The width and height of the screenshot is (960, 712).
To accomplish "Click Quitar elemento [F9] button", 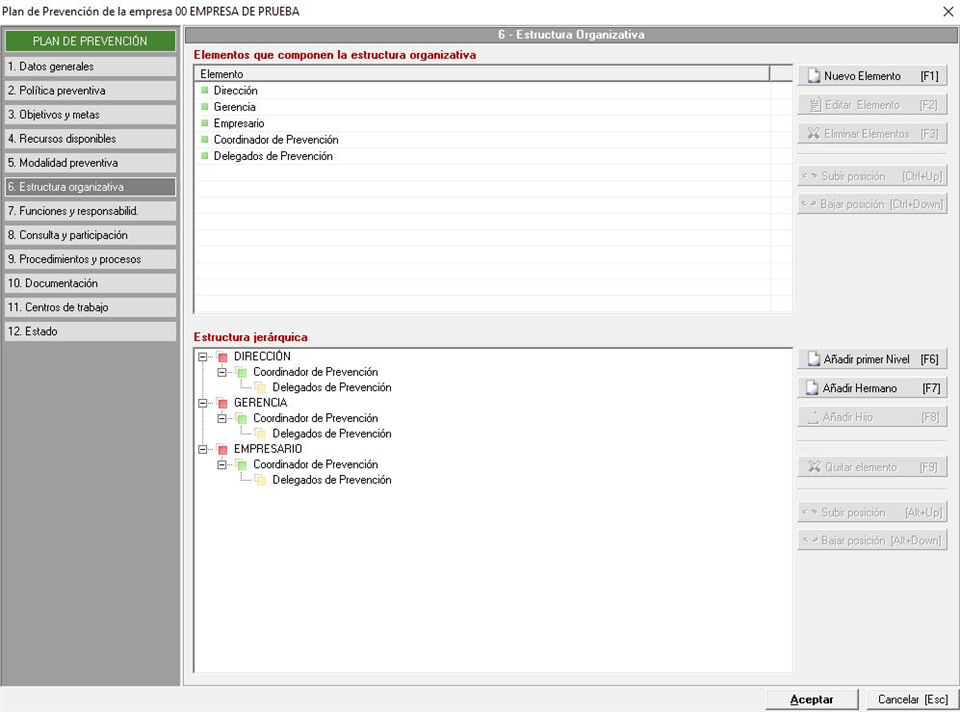I will coord(872,467).
